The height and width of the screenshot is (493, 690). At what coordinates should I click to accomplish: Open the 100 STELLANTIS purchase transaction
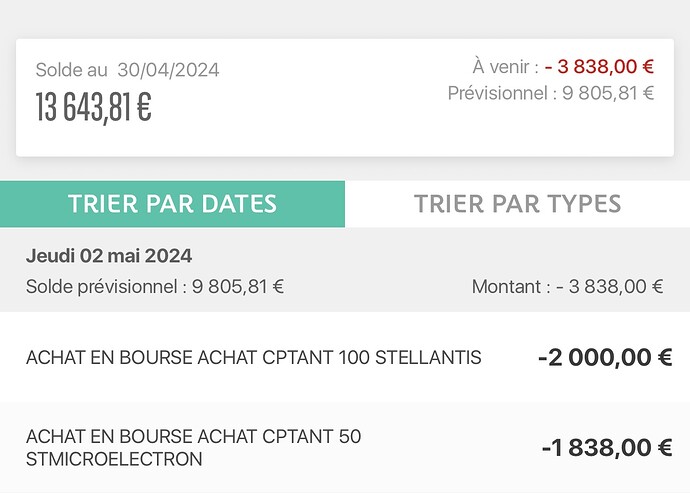[x=345, y=357]
